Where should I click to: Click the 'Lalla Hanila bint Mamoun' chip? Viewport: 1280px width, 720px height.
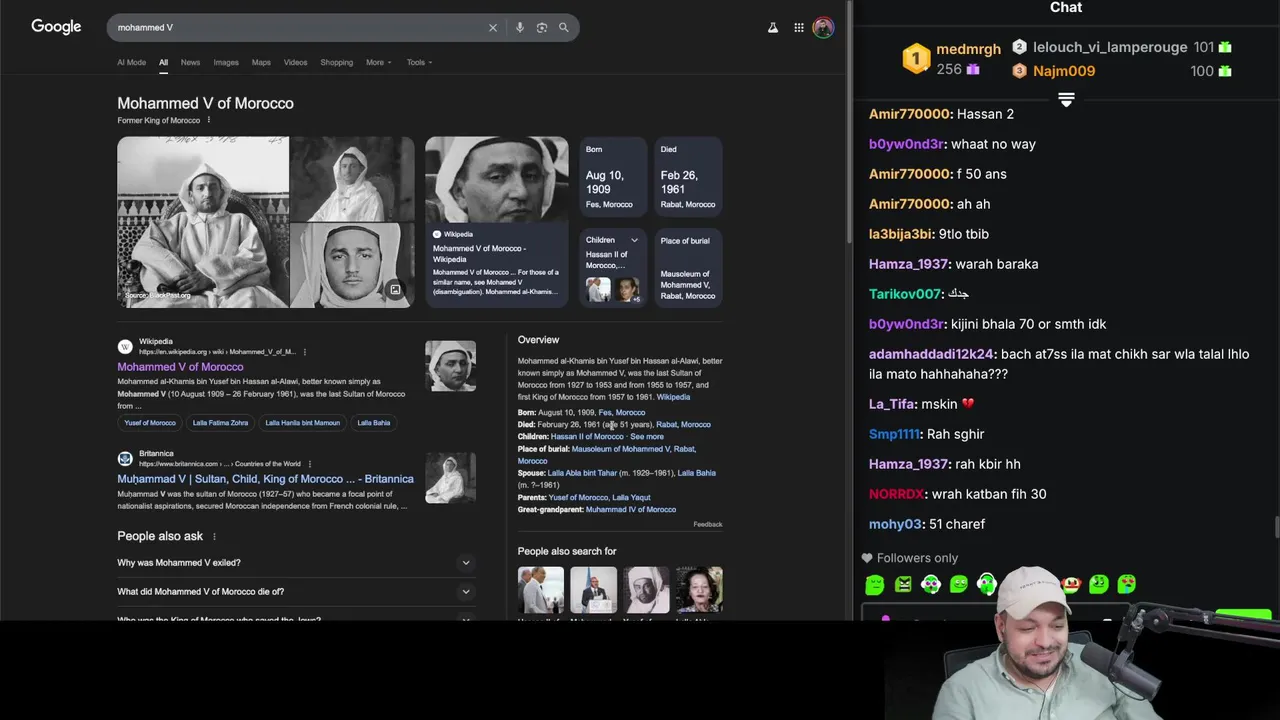tap(302, 423)
